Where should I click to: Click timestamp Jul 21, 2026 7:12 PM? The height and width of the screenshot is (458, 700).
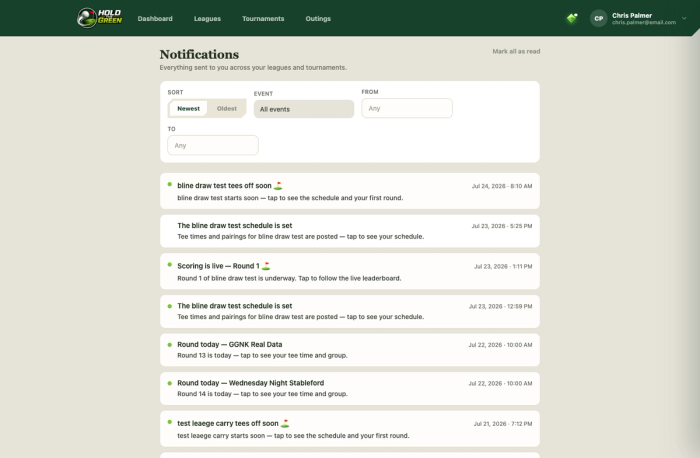click(503, 424)
